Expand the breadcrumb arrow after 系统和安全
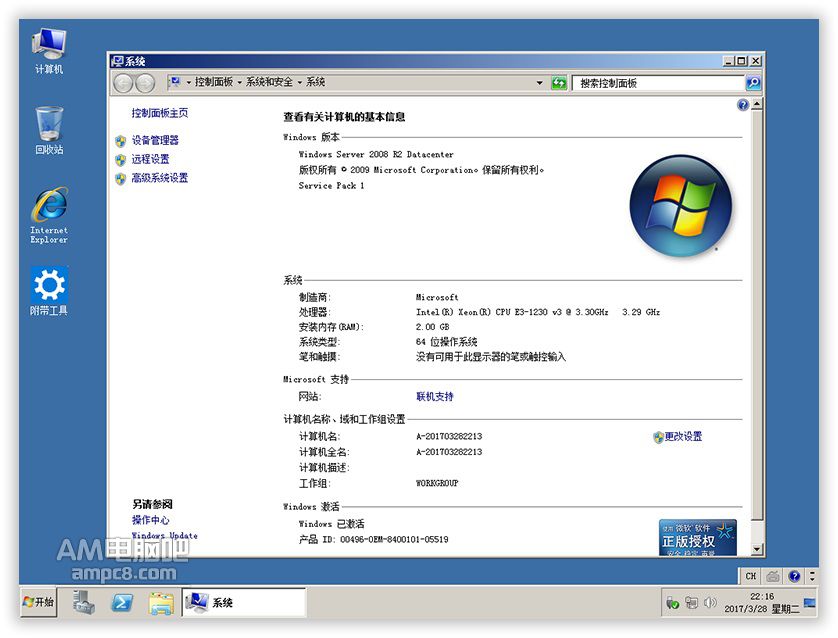 pyautogui.click(x=300, y=82)
